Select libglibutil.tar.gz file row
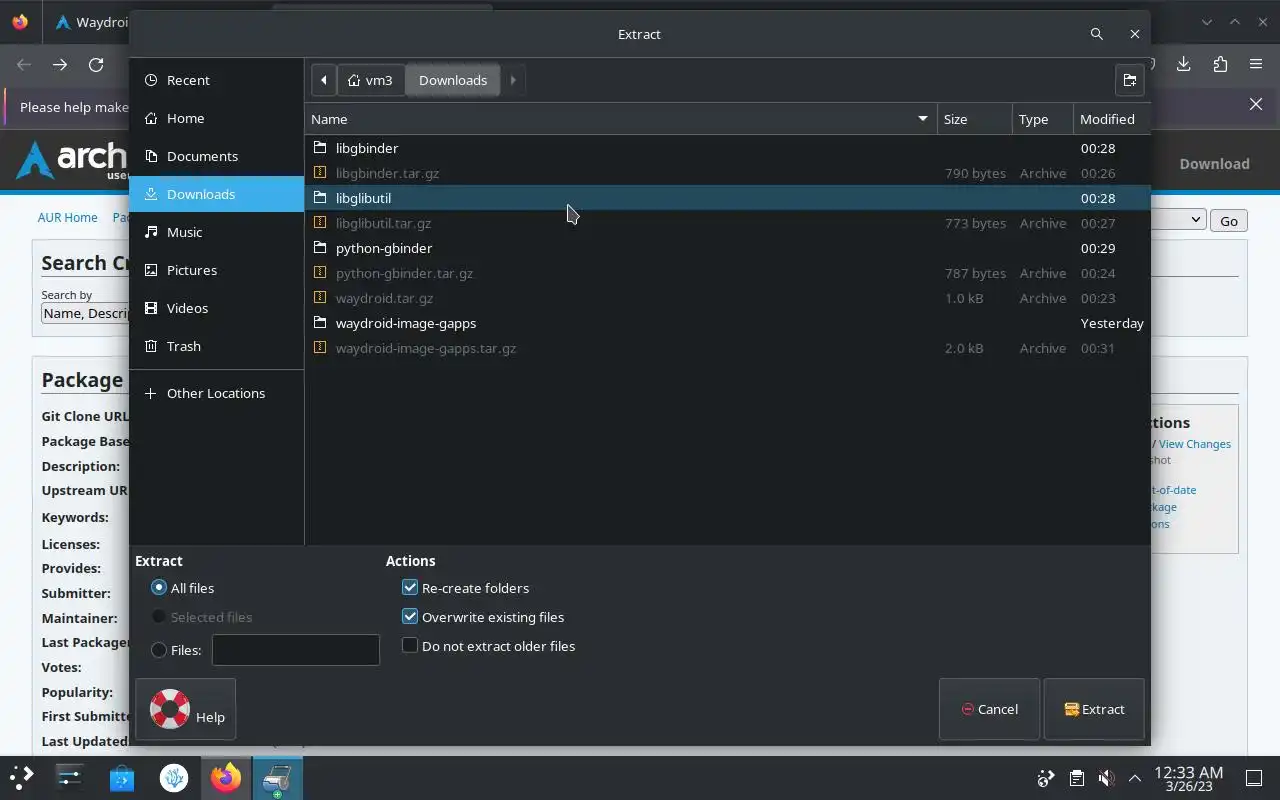The width and height of the screenshot is (1280, 800). click(727, 223)
